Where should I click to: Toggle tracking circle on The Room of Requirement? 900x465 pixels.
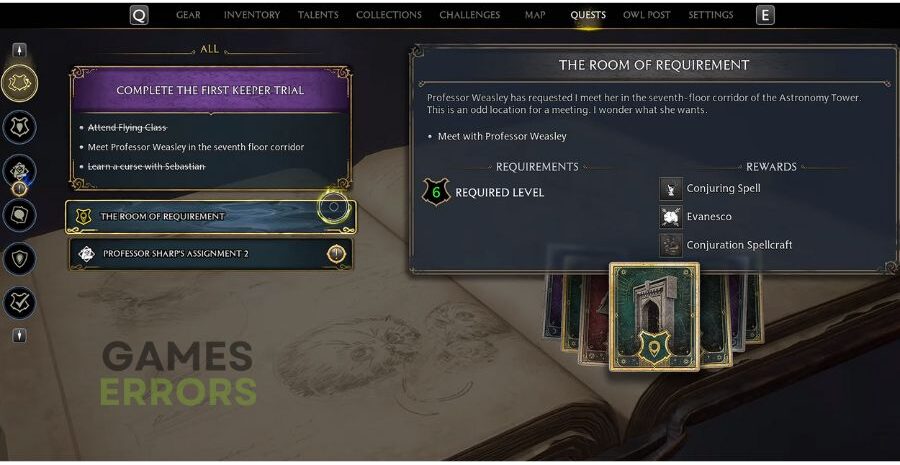333,207
